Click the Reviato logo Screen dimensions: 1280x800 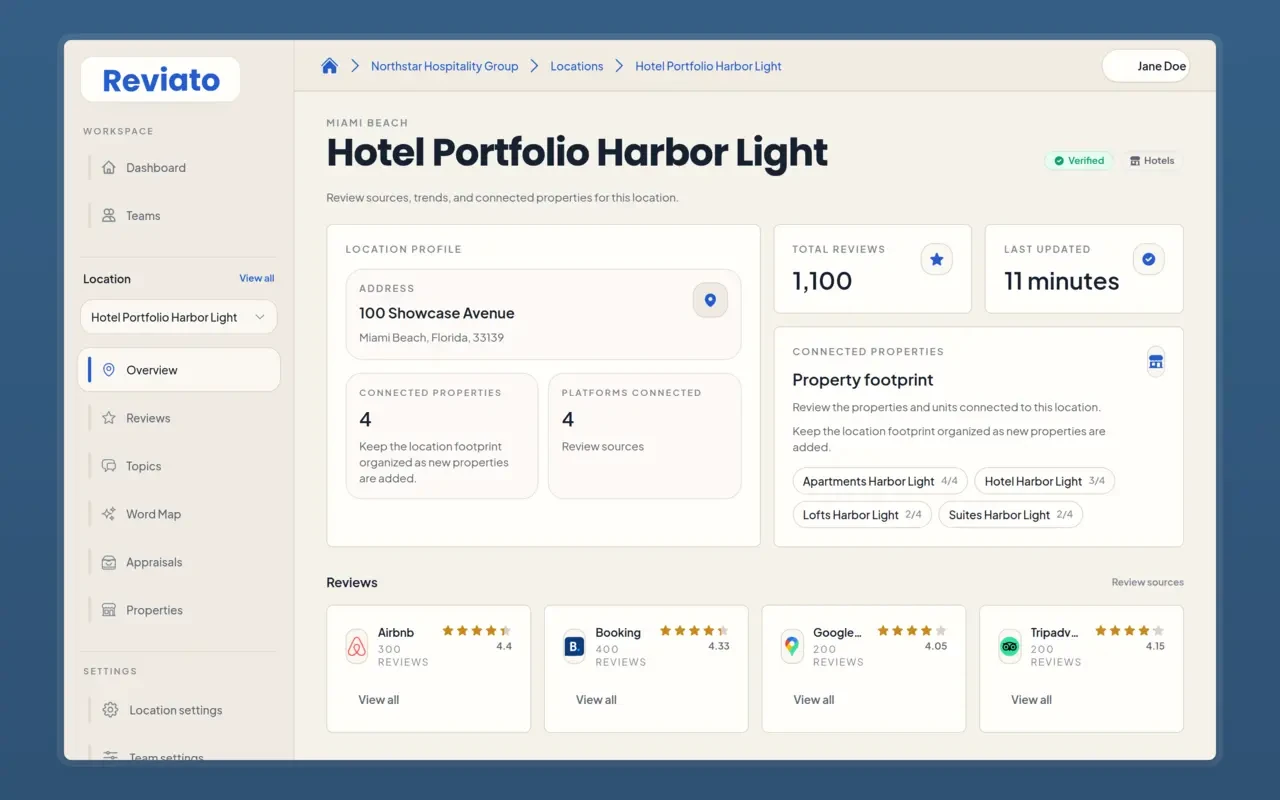161,80
